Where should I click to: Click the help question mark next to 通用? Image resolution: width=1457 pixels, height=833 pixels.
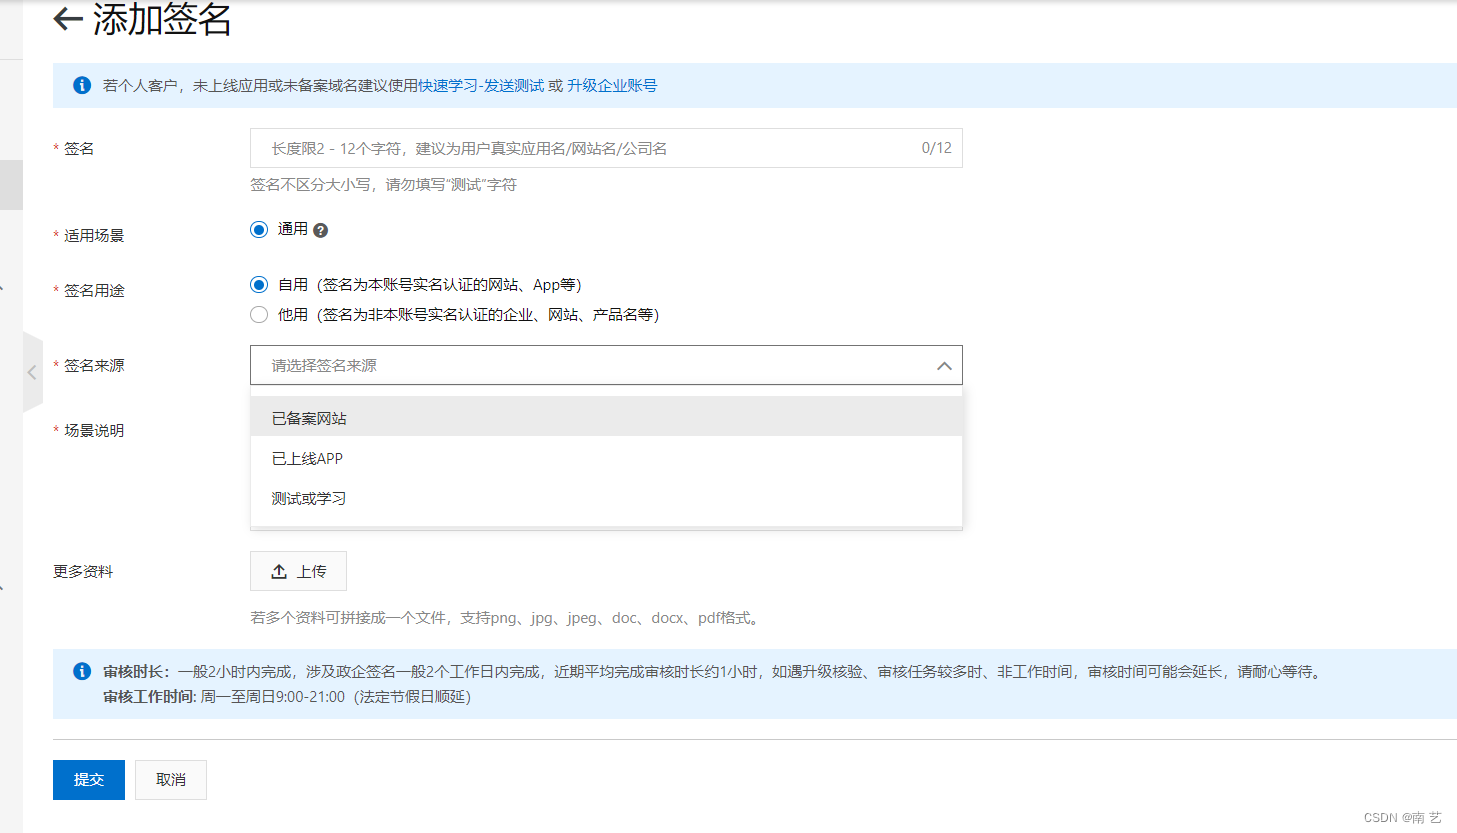320,230
